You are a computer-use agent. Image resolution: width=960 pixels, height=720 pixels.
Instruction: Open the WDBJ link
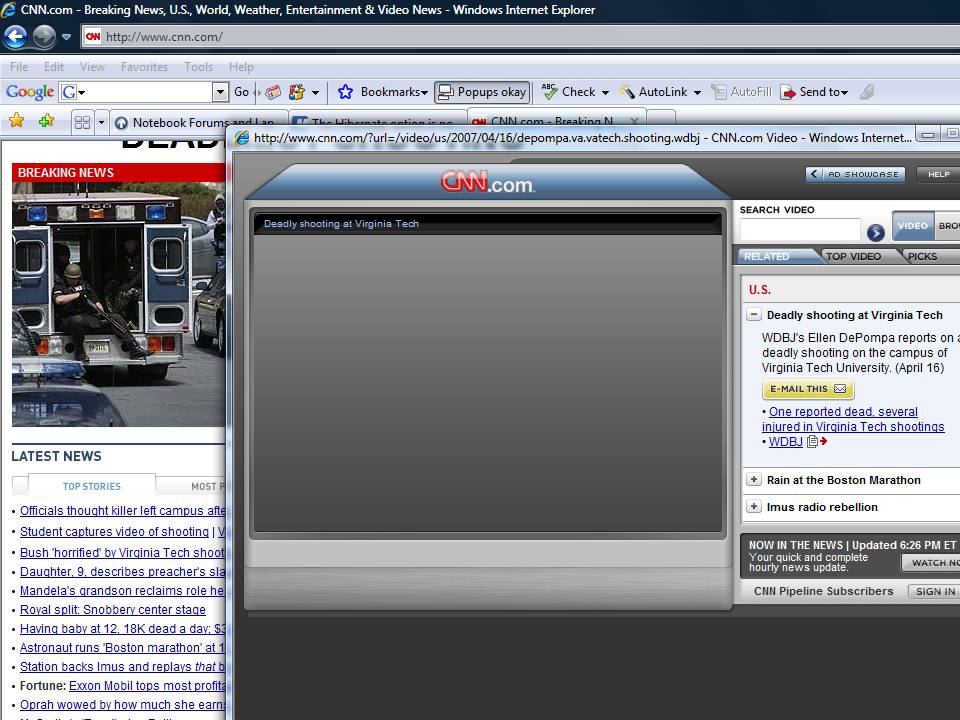pyautogui.click(x=786, y=441)
